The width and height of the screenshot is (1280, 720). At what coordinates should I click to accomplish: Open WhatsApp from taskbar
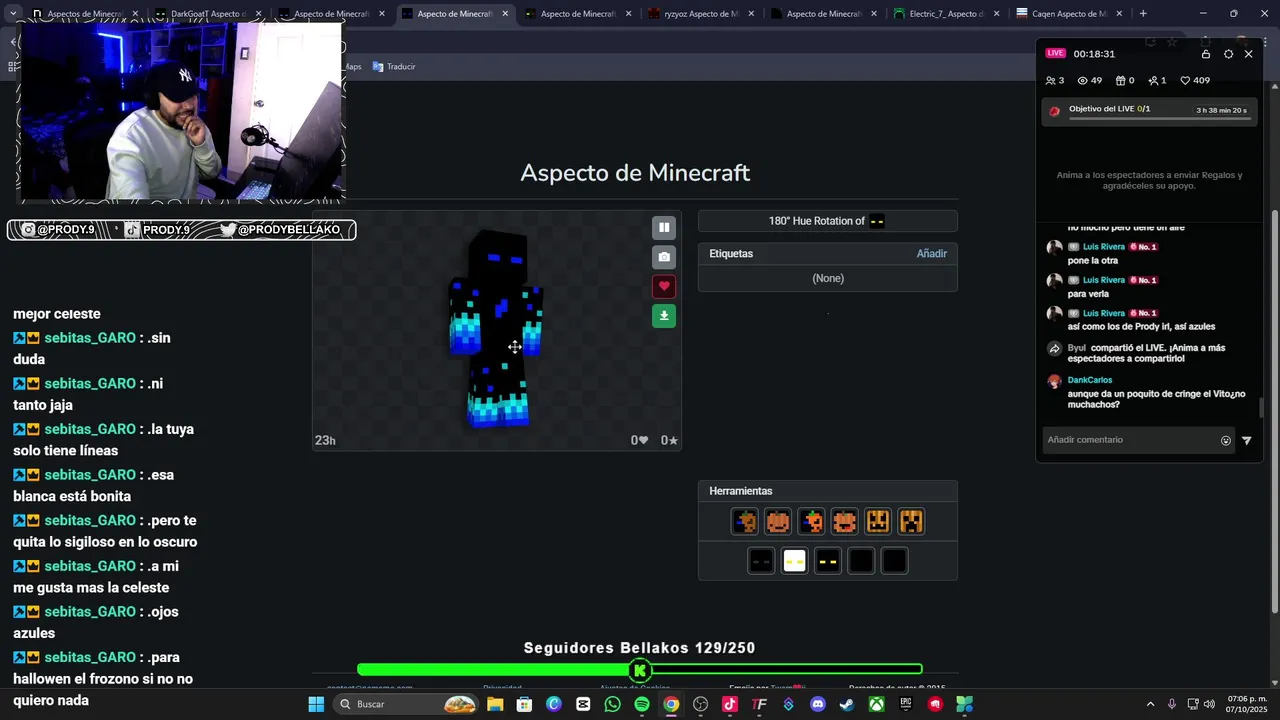pos(612,704)
